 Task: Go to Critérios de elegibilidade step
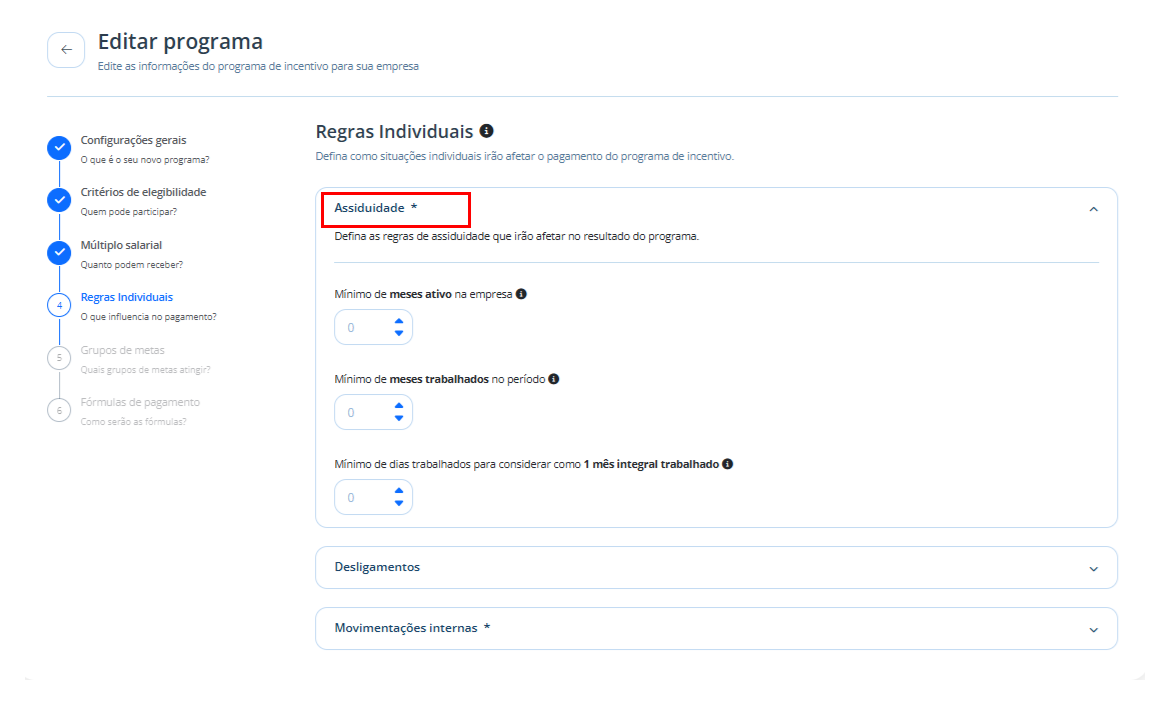pos(143,192)
